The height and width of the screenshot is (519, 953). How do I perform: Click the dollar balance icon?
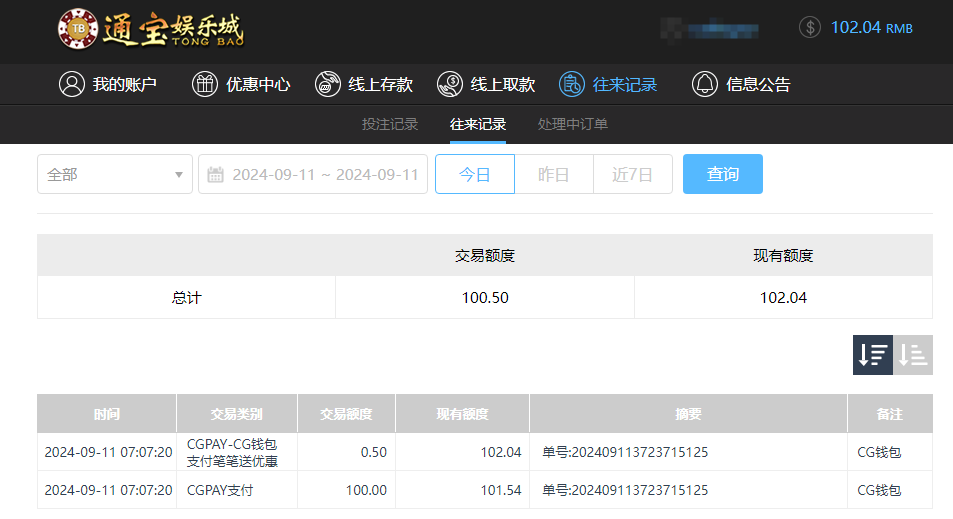(810, 27)
